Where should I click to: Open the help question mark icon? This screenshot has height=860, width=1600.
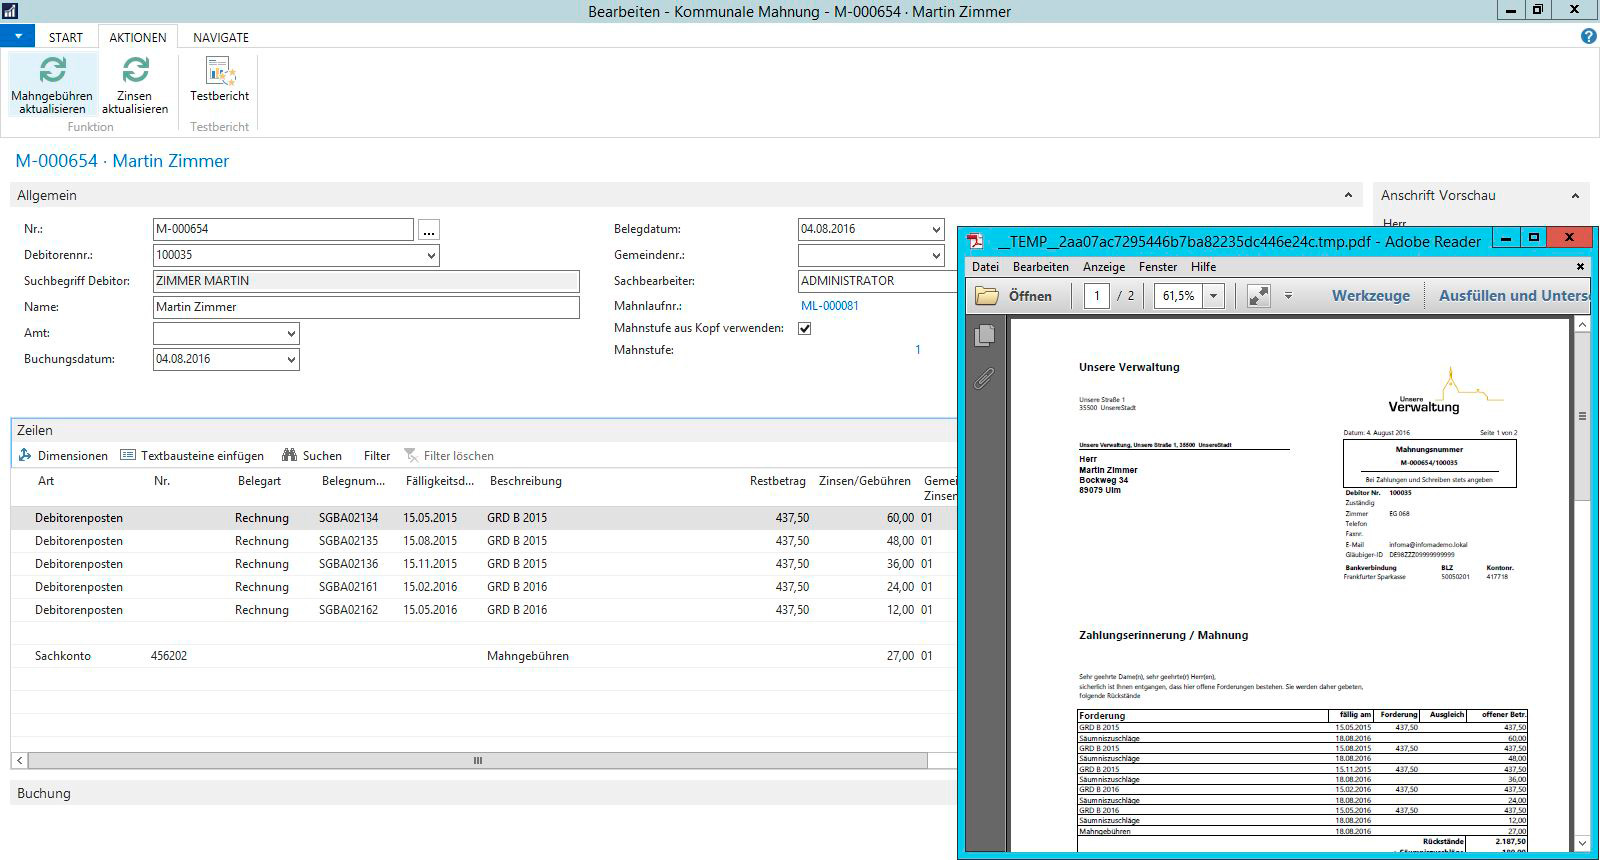(1588, 37)
